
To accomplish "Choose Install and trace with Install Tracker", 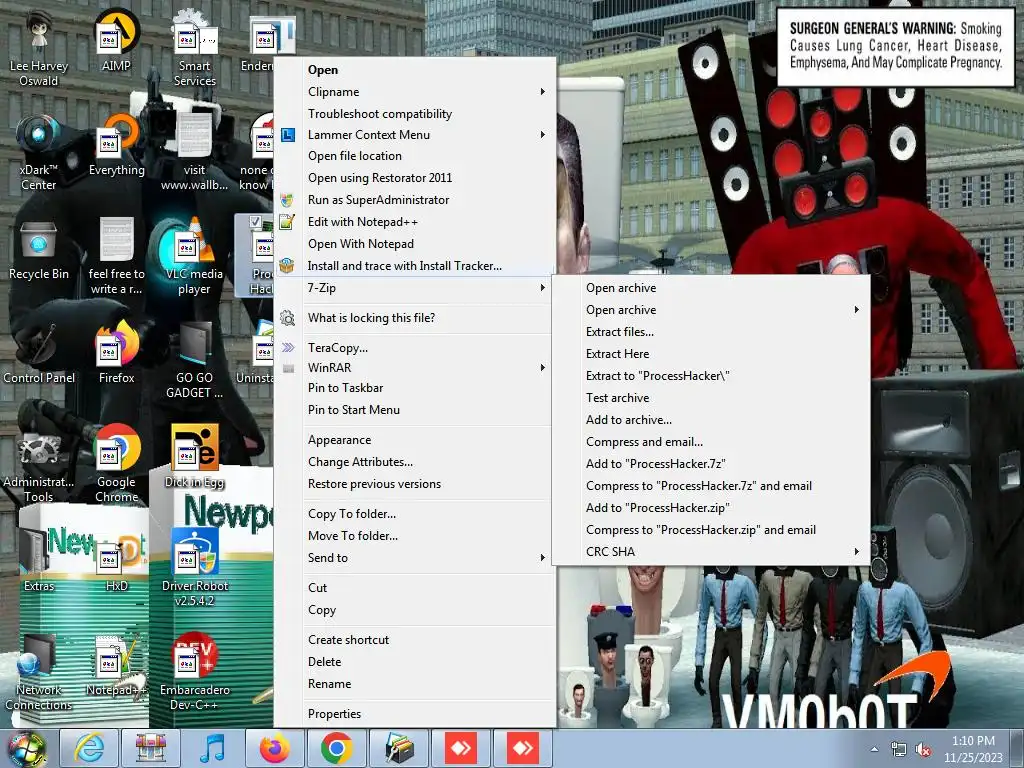I will 416,266.
